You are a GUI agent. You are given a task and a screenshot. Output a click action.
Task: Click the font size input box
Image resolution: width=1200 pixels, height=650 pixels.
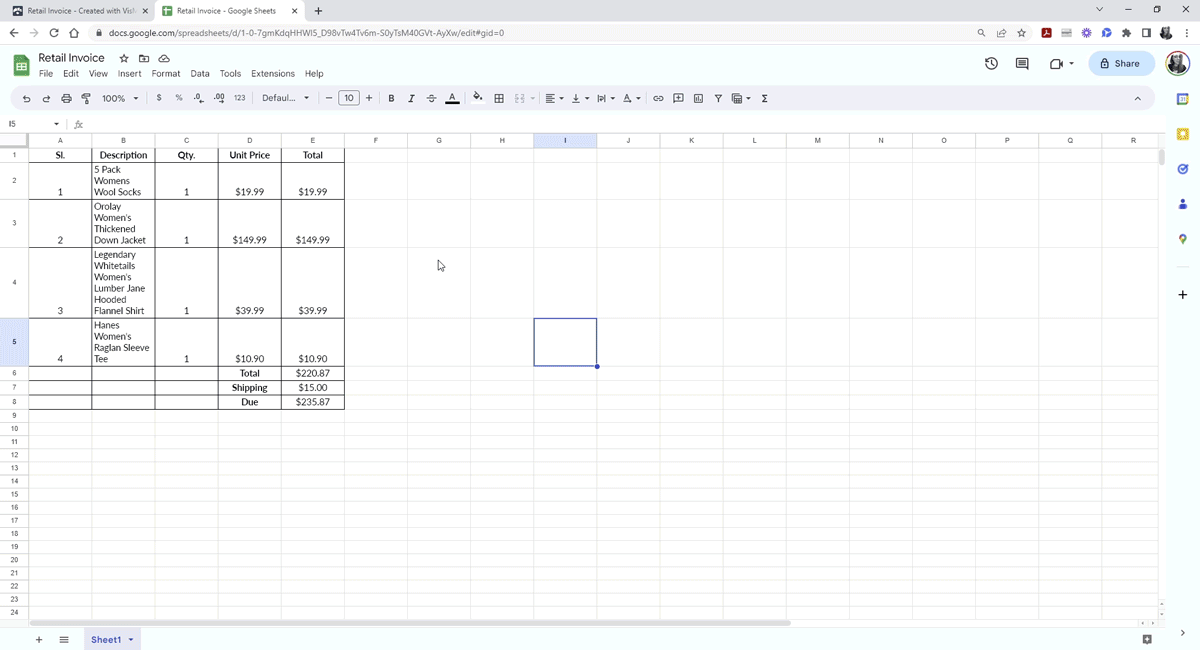(x=348, y=98)
